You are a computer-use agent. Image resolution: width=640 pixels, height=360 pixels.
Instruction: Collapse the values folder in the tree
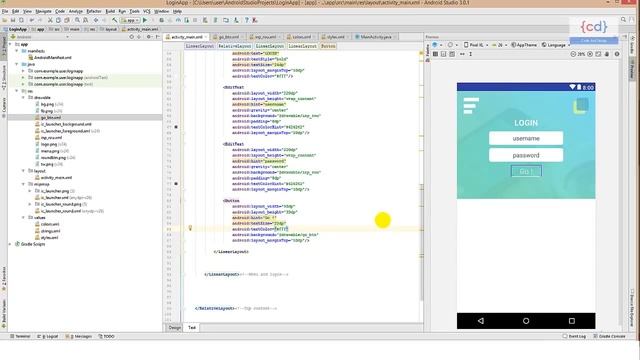coord(23,218)
